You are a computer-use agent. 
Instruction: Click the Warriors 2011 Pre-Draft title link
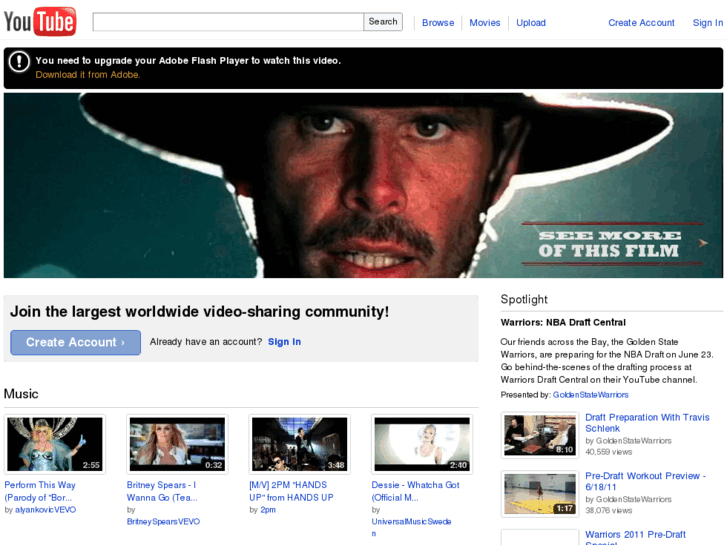click(635, 537)
